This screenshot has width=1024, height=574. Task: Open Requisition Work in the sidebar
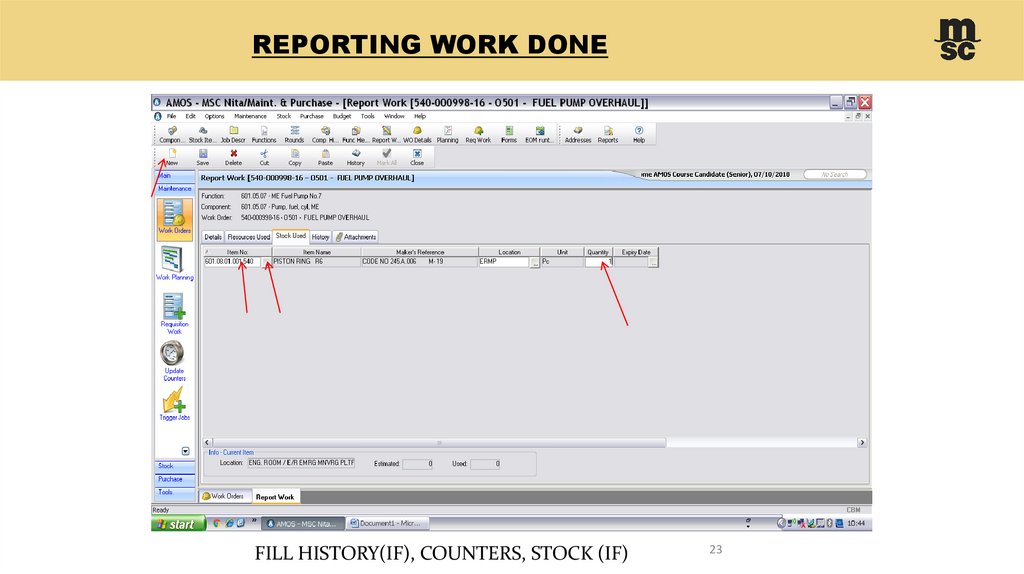[x=174, y=313]
